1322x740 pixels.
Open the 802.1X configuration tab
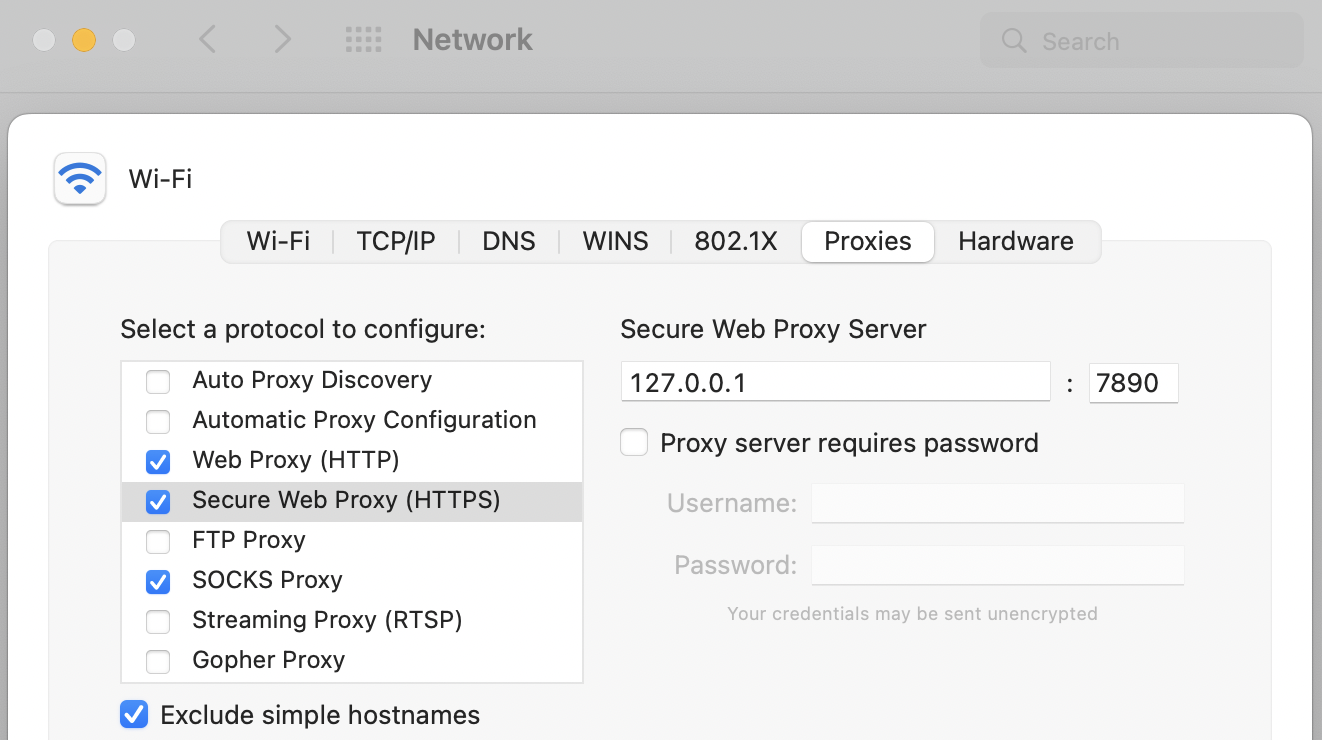[735, 241]
